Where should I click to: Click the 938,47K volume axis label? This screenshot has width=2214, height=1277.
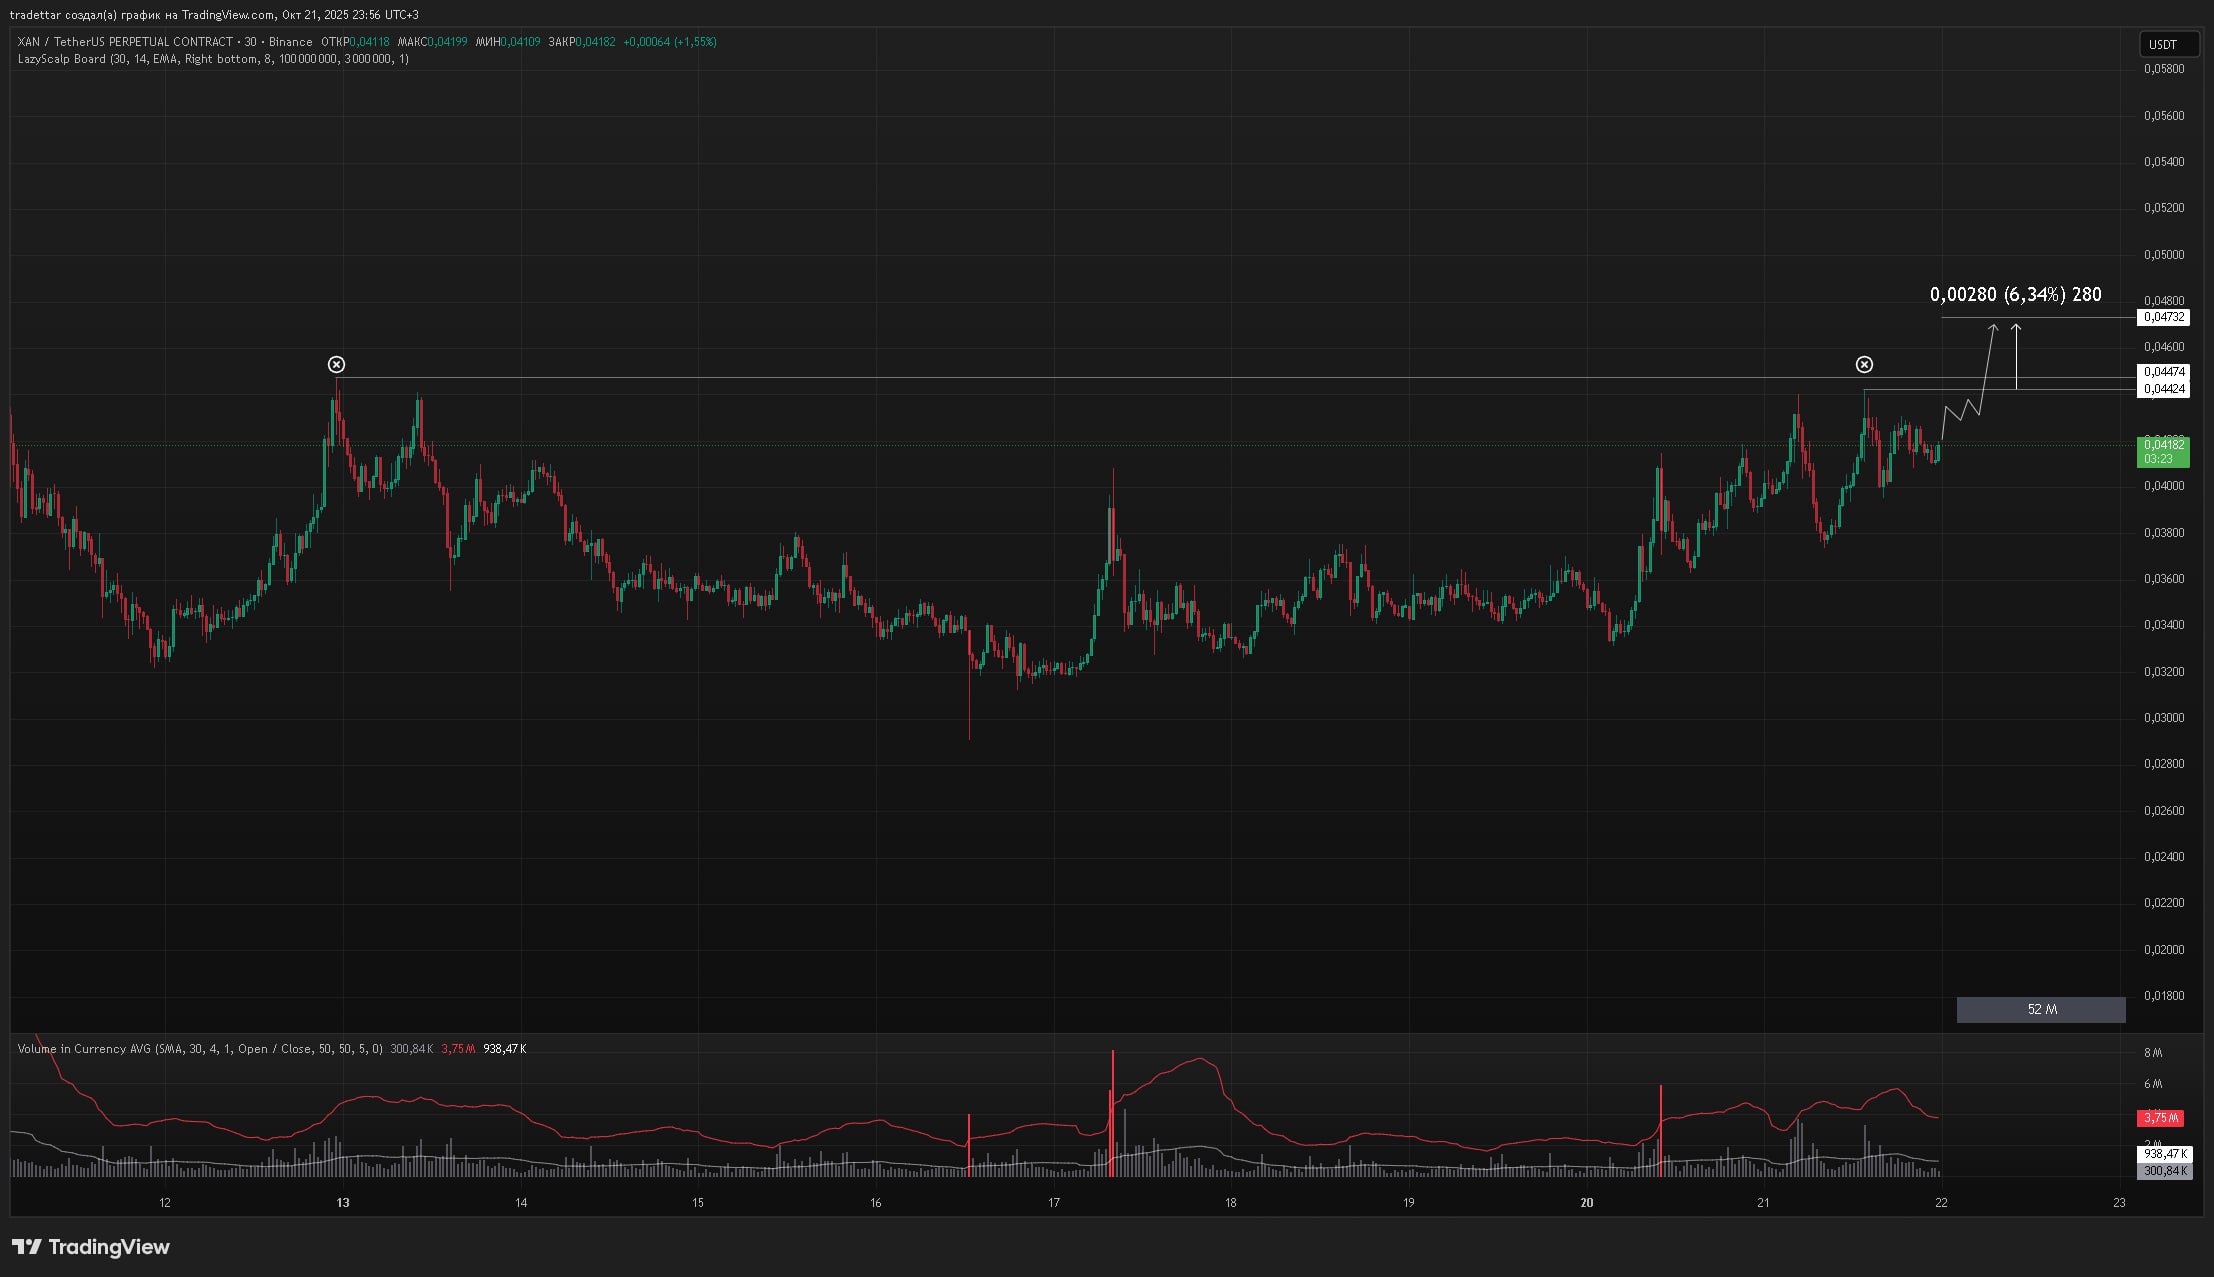pyautogui.click(x=2164, y=1154)
